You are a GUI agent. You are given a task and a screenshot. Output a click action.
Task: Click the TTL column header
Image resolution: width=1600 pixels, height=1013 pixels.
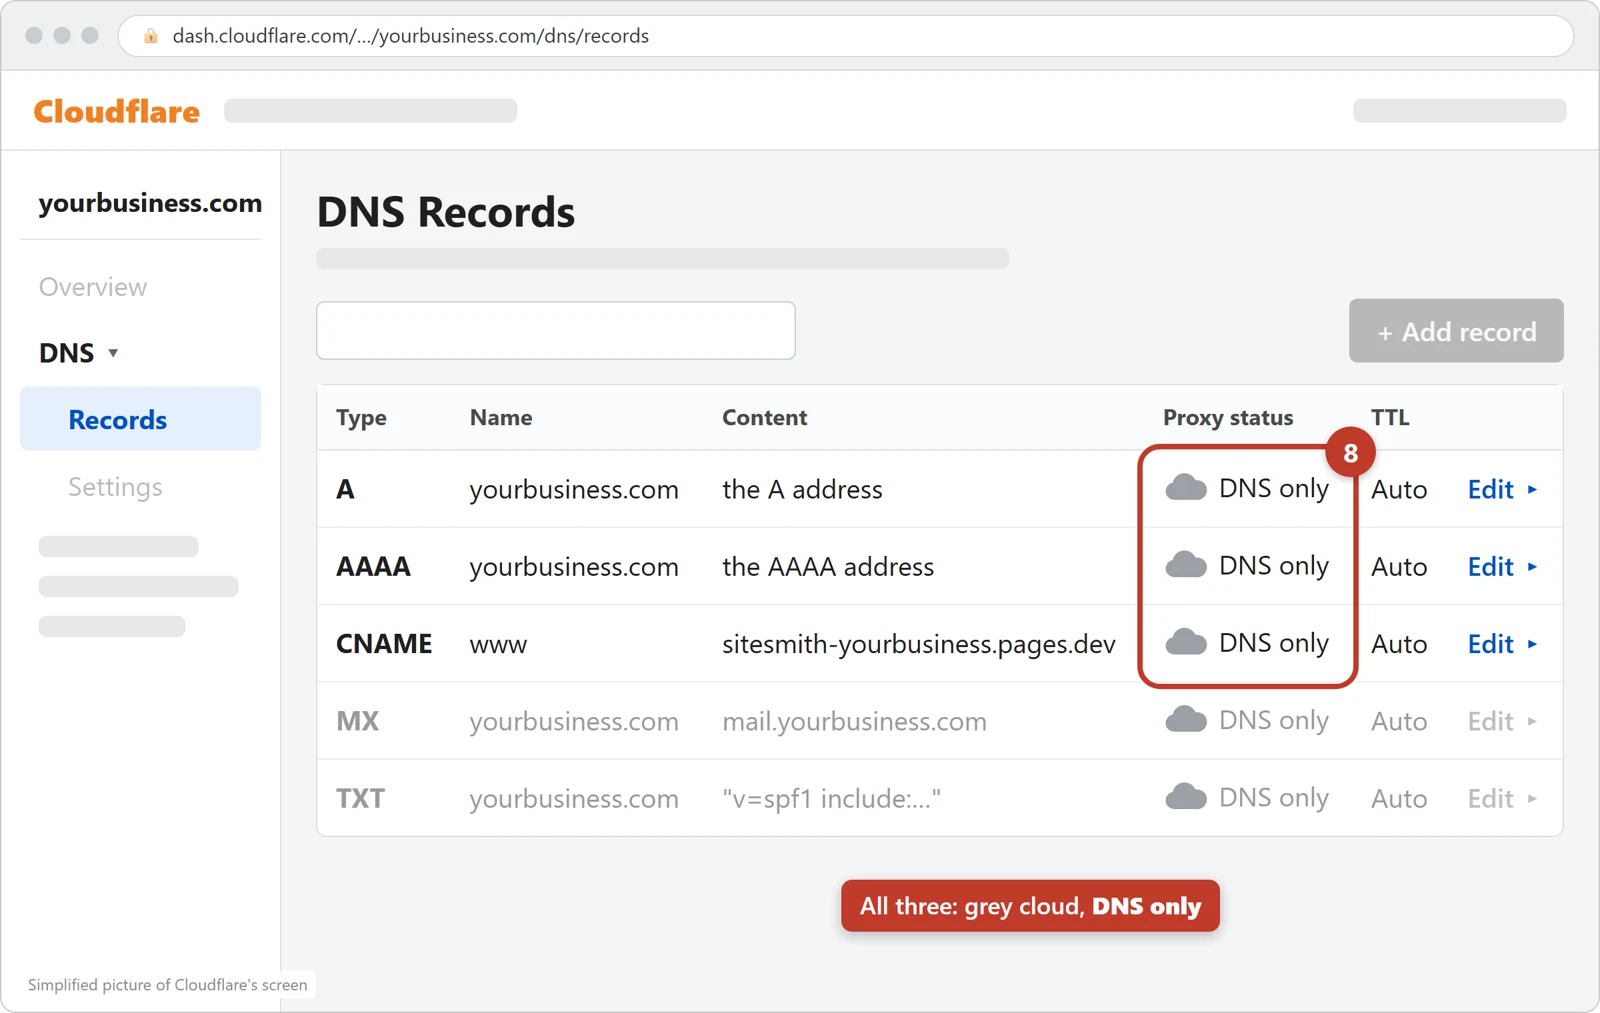point(1390,418)
